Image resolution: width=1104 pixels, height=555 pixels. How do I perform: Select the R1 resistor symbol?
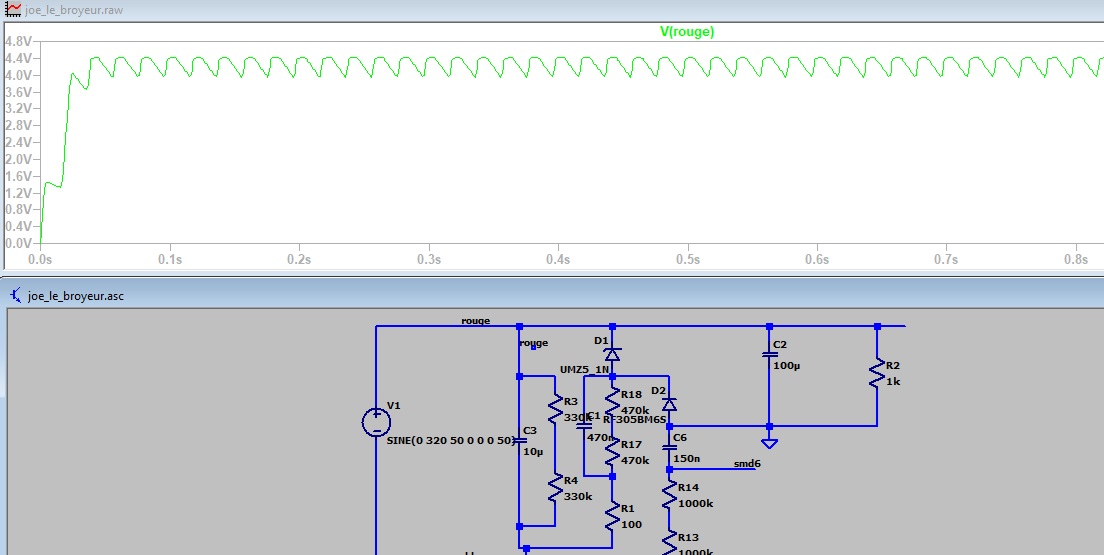click(x=613, y=516)
